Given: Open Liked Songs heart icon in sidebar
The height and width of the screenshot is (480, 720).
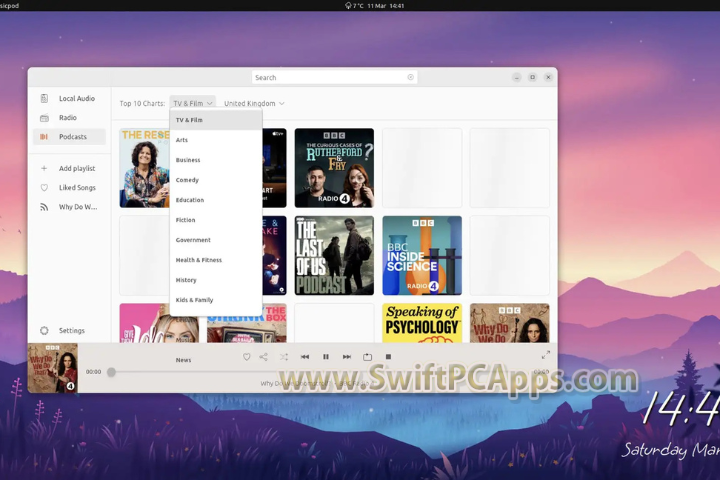Looking at the screenshot, I should click(x=44, y=187).
